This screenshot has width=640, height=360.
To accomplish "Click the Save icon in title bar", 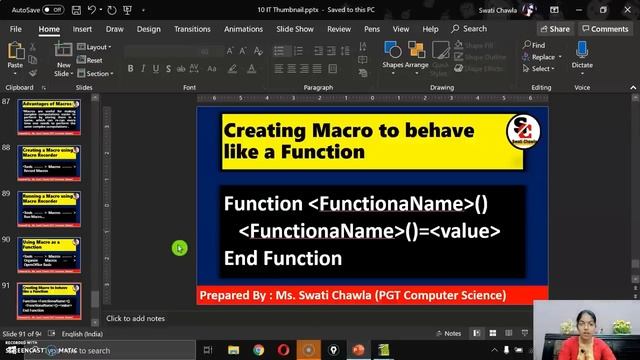I will (x=76, y=10).
